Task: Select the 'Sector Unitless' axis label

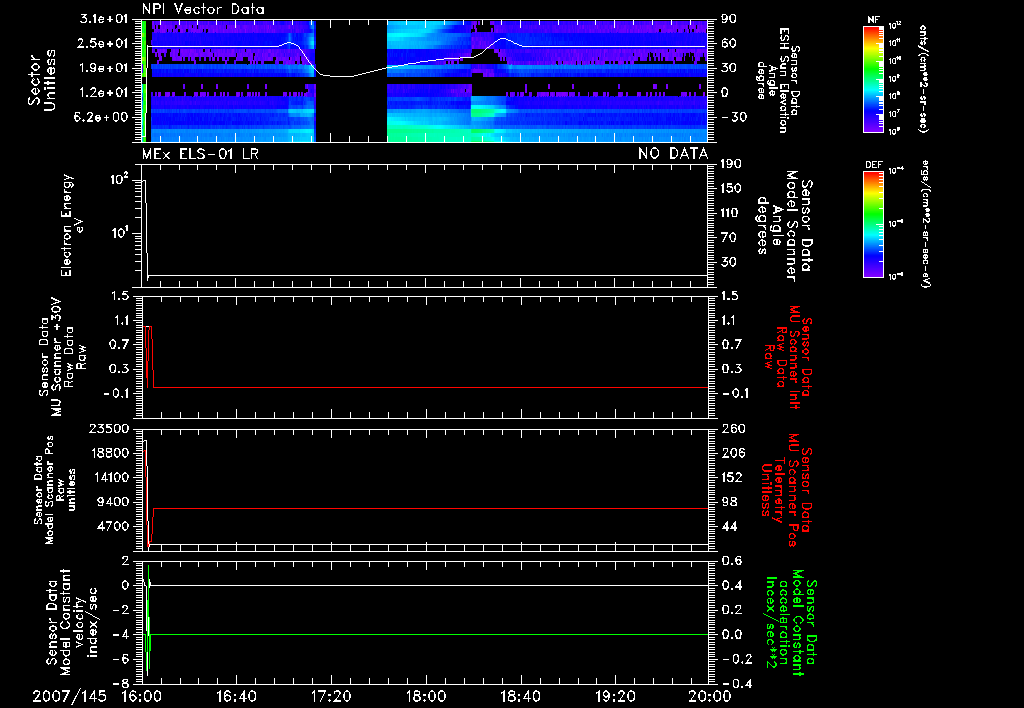Action: click(42, 80)
